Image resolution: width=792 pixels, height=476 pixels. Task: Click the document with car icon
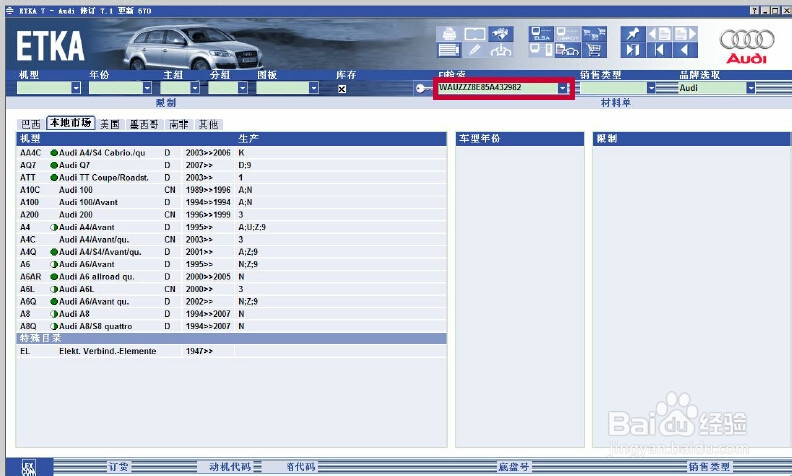[568, 50]
